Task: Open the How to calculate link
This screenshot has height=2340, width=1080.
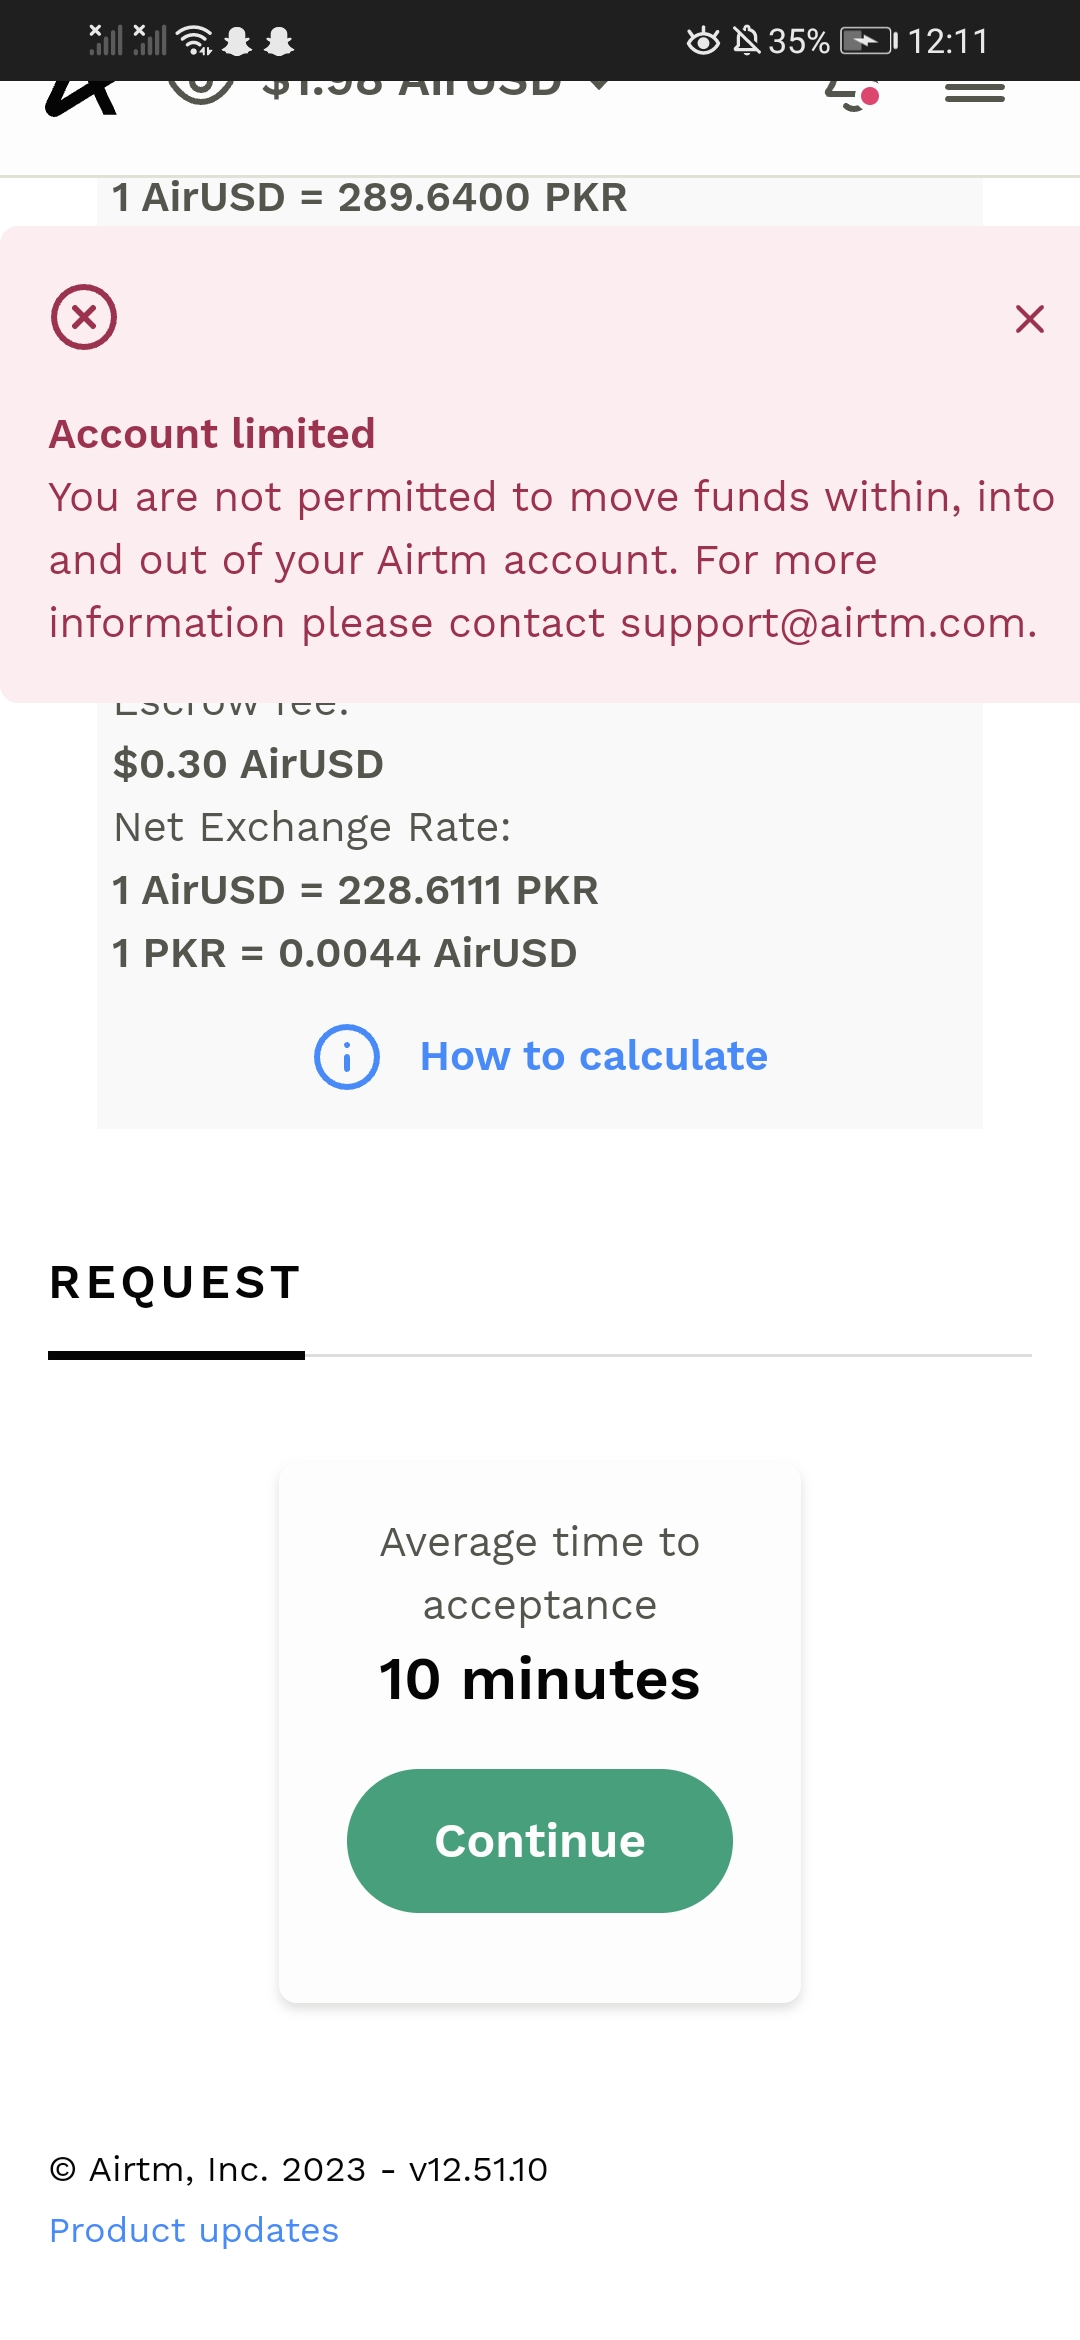Action: pyautogui.click(x=593, y=1057)
